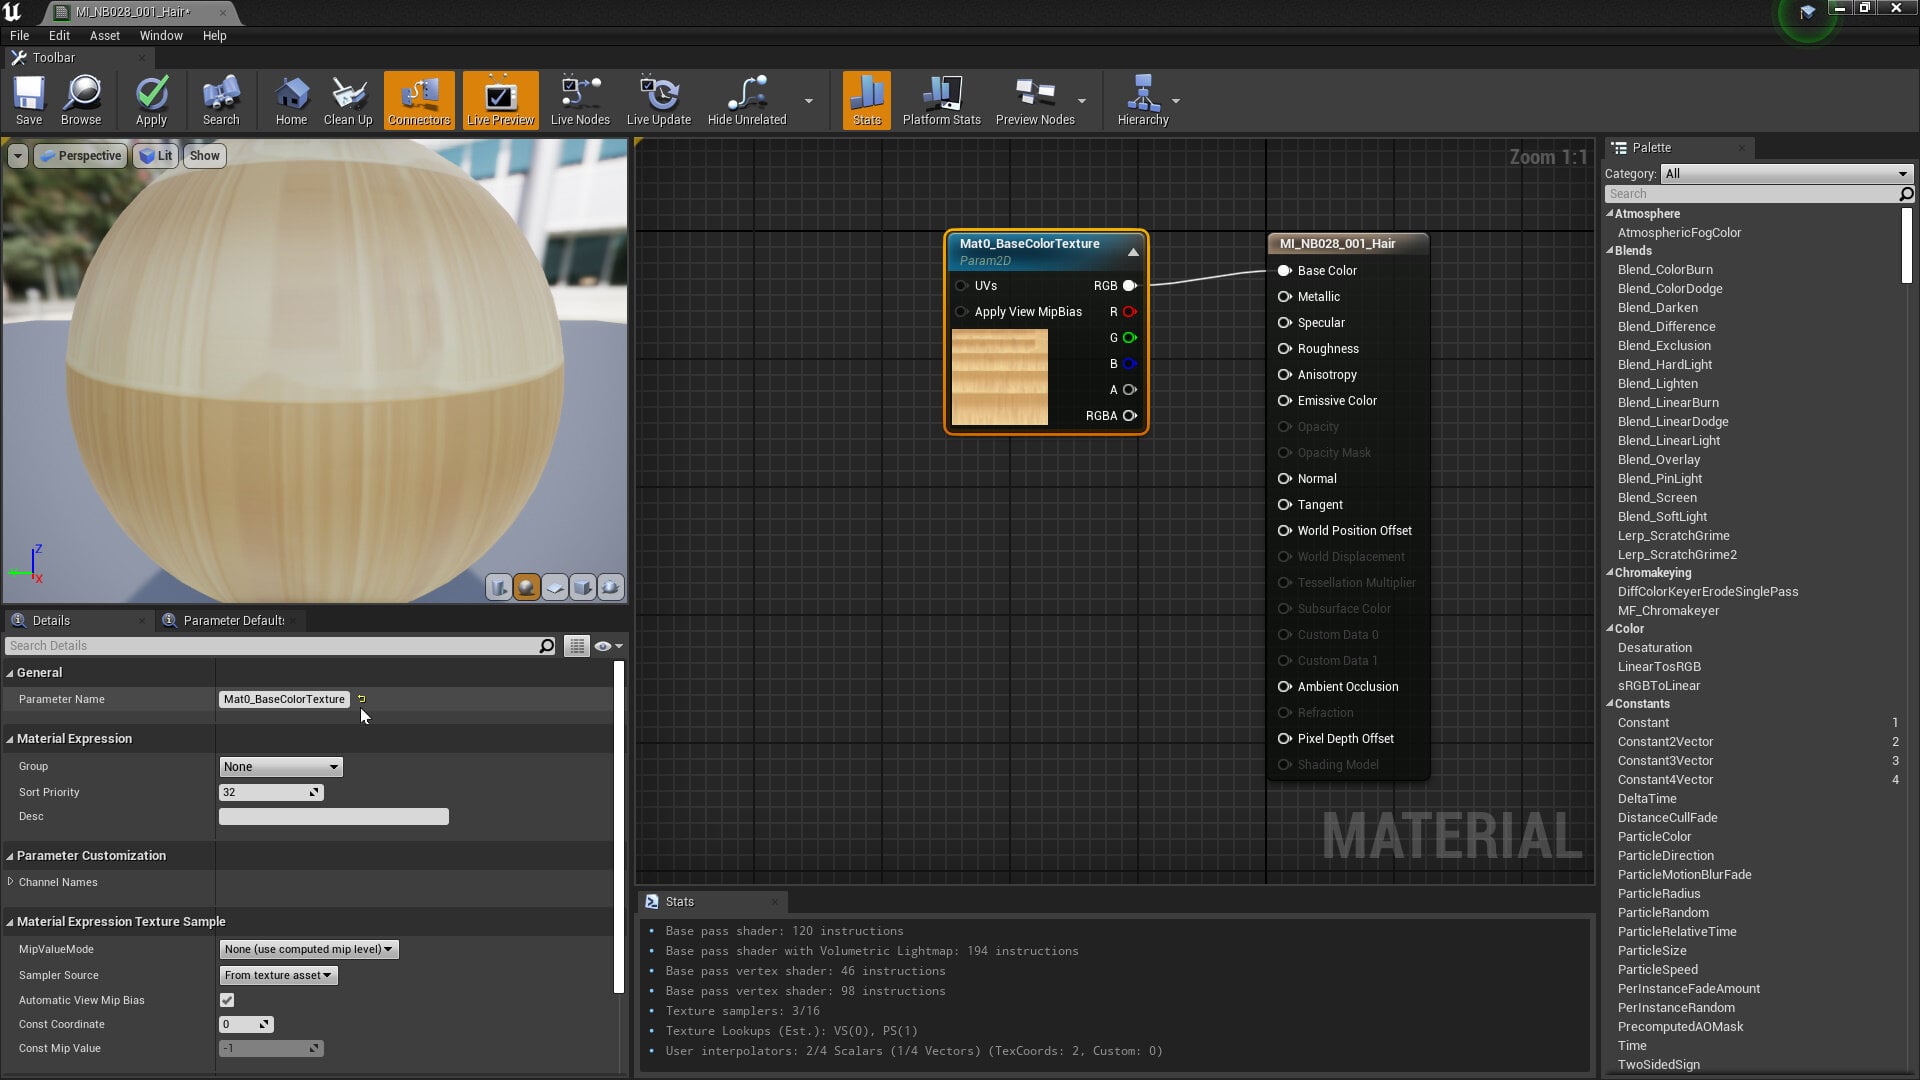Set preview mesh to cube primitive
The height and width of the screenshot is (1080, 1920).
(x=583, y=587)
